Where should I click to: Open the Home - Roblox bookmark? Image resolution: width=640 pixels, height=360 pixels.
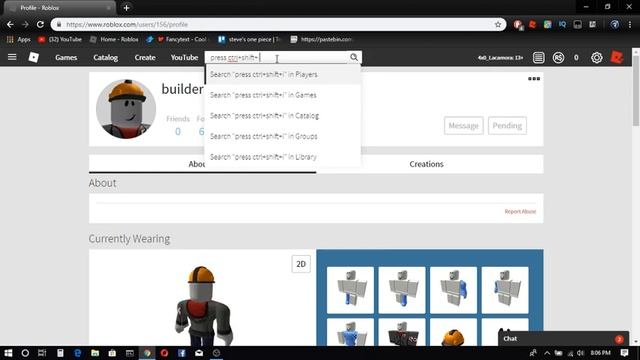coord(114,39)
